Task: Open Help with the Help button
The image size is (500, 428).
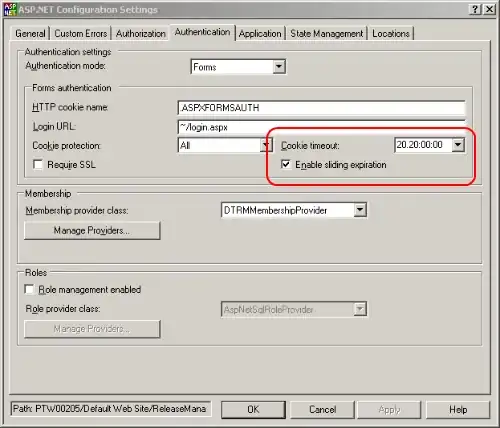Action: click(458, 409)
